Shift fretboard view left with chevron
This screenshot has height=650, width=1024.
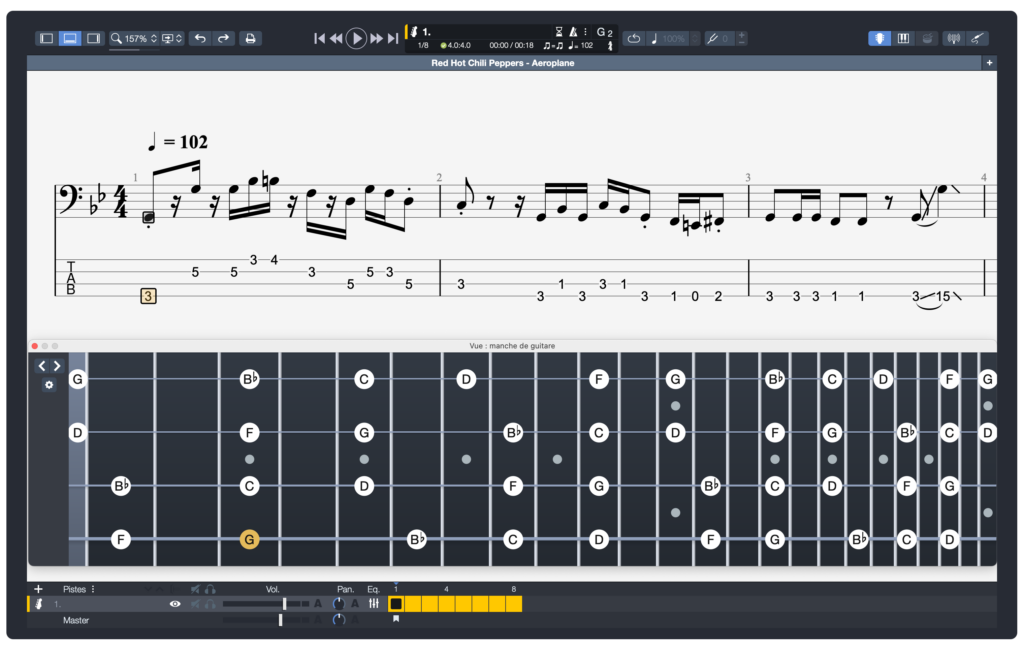tap(42, 366)
